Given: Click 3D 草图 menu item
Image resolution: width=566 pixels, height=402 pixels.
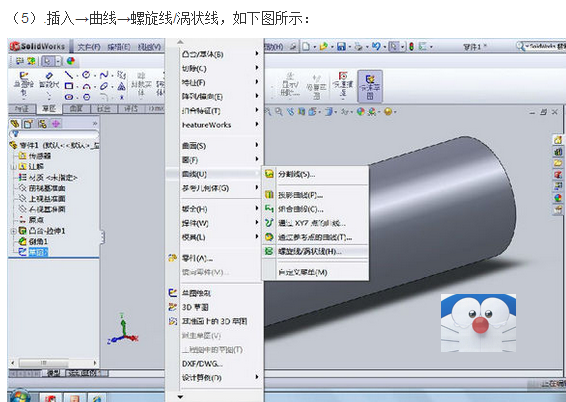Looking at the screenshot, I should point(195,307).
